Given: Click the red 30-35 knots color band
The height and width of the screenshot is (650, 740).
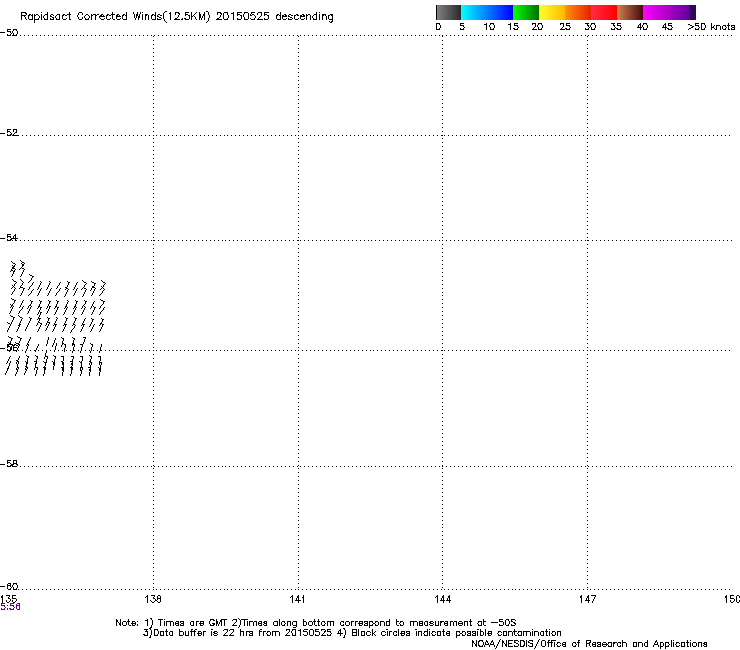Looking at the screenshot, I should [604, 12].
